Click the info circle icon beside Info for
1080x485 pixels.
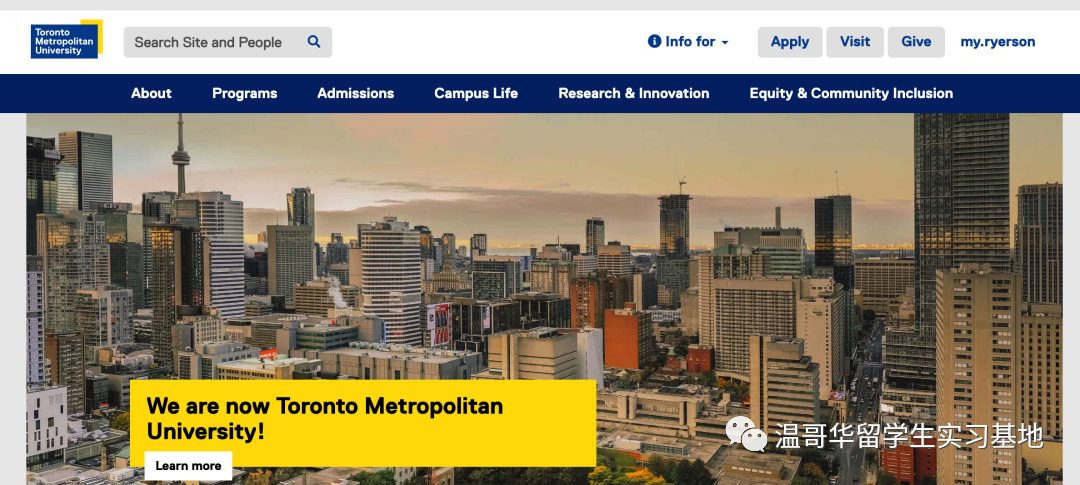click(654, 41)
